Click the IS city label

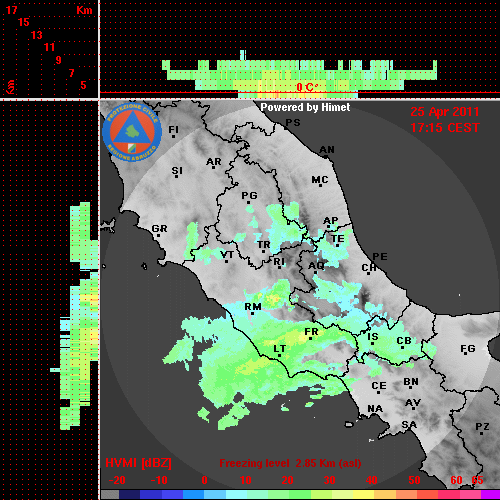[372, 338]
